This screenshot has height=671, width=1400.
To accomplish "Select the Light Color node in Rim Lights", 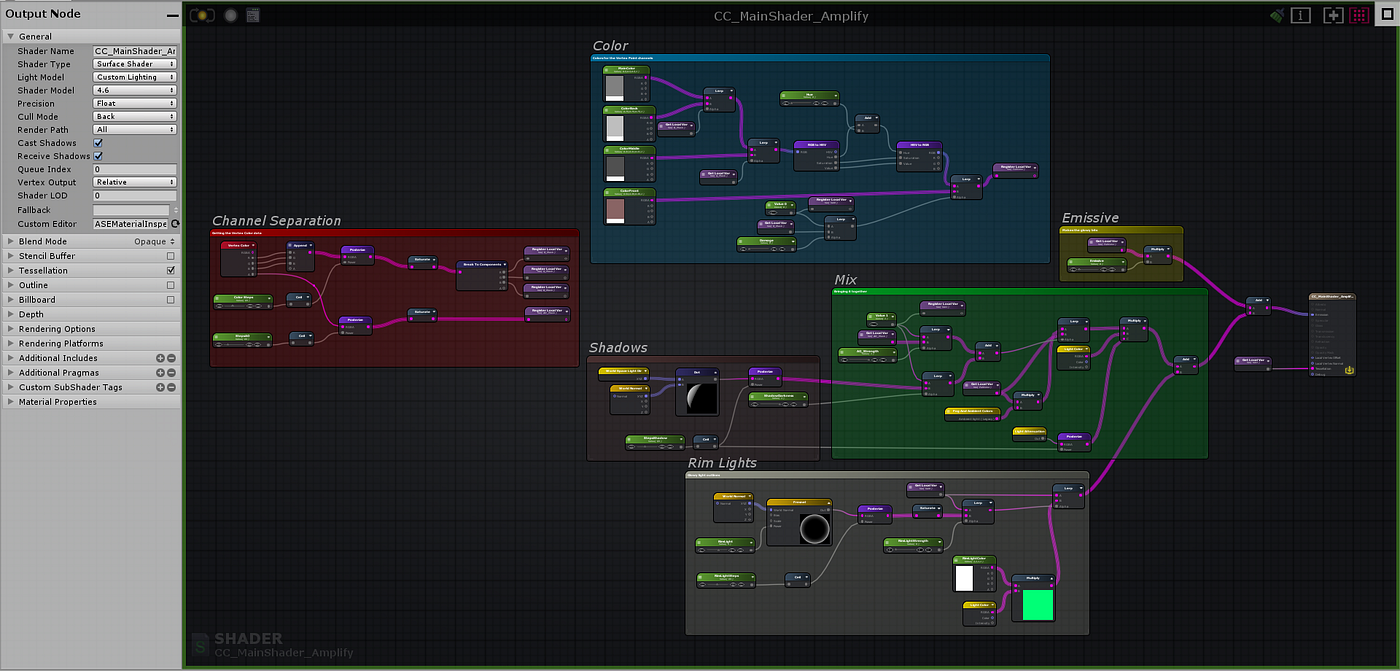I will click(x=979, y=605).
